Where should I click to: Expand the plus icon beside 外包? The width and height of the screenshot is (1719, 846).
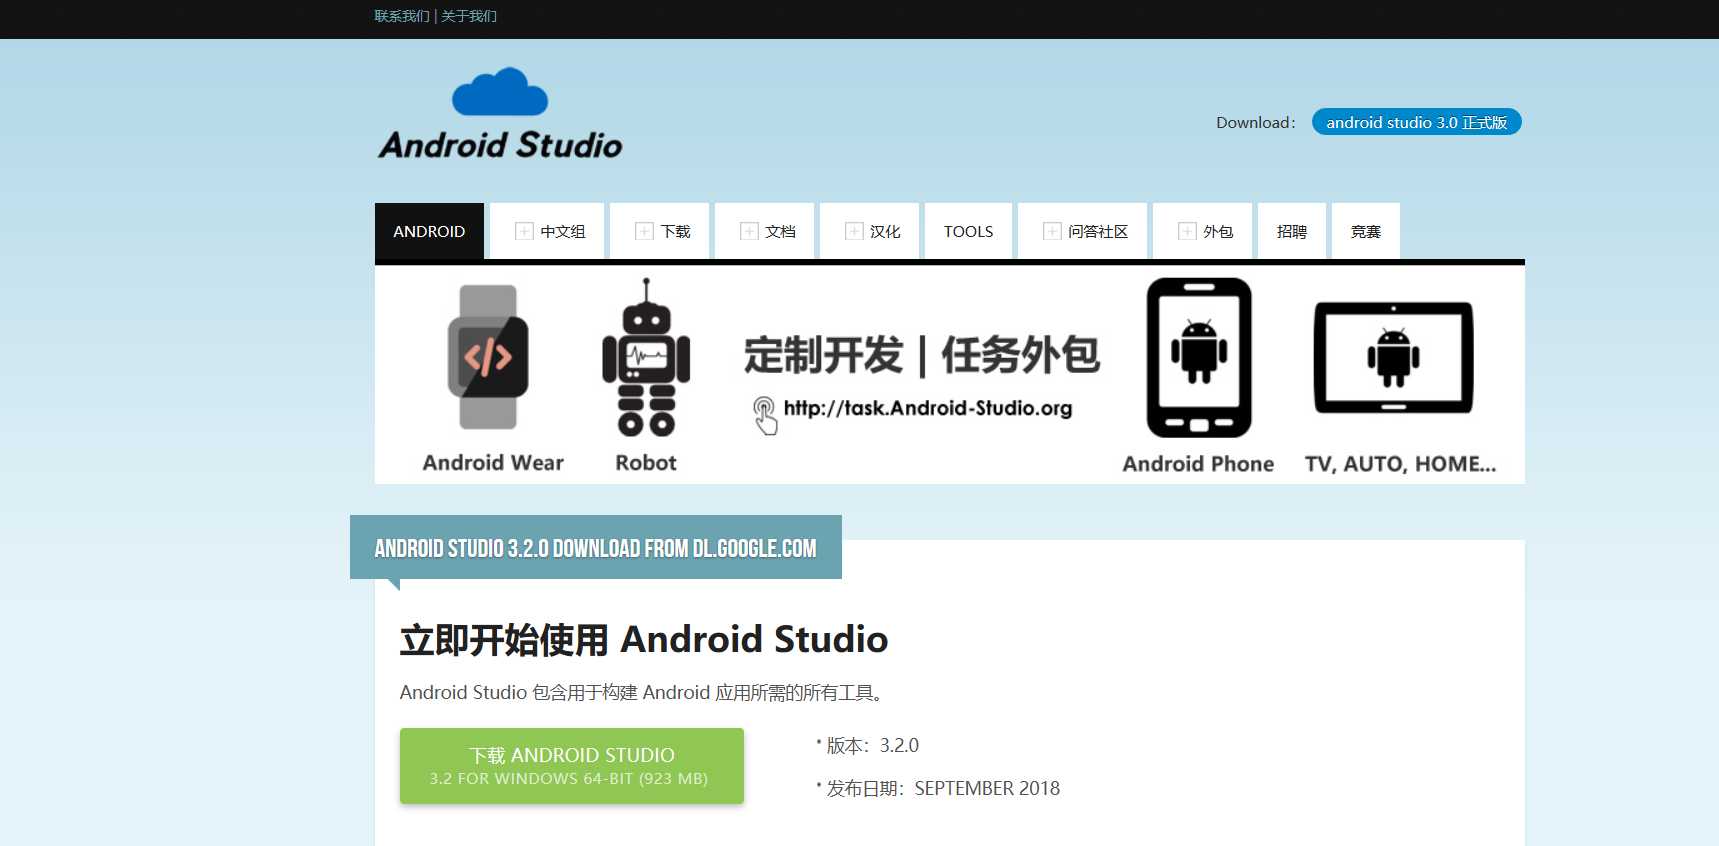[1187, 231]
